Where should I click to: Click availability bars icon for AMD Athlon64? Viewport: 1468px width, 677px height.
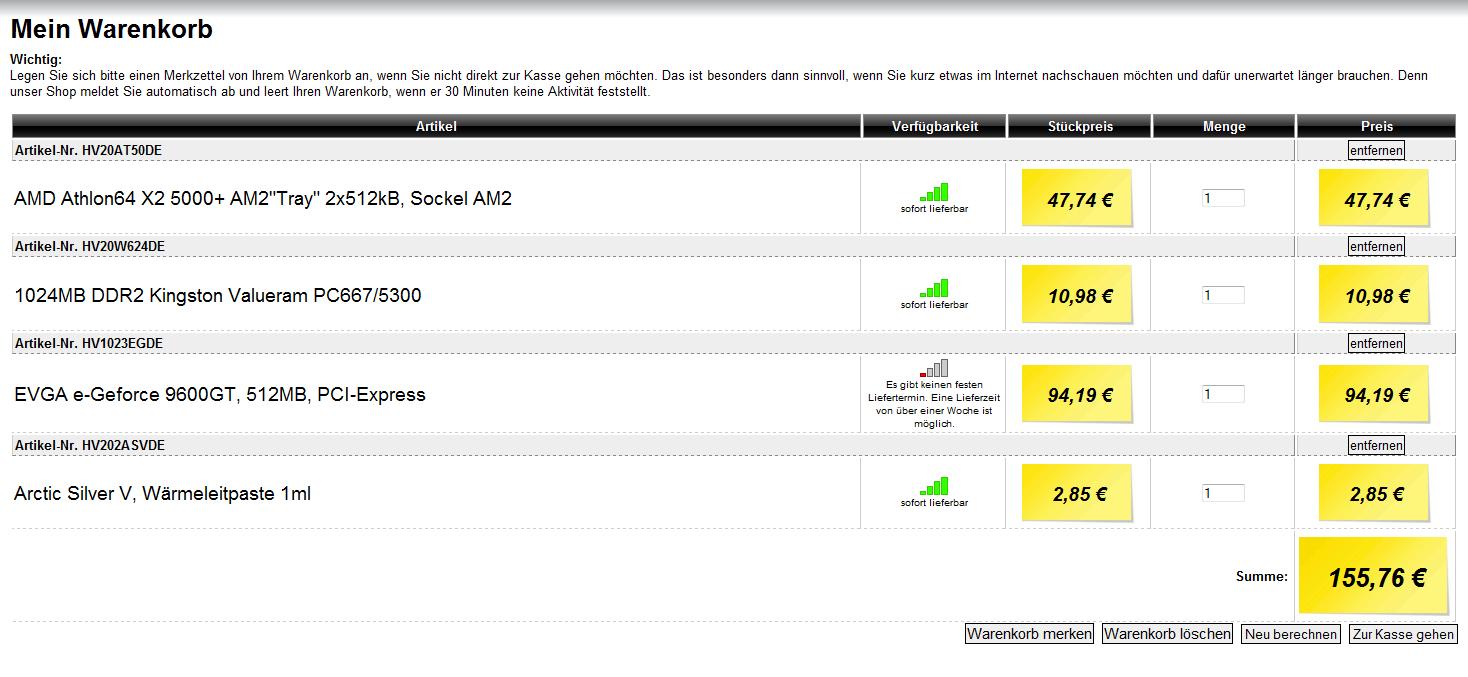[x=934, y=192]
